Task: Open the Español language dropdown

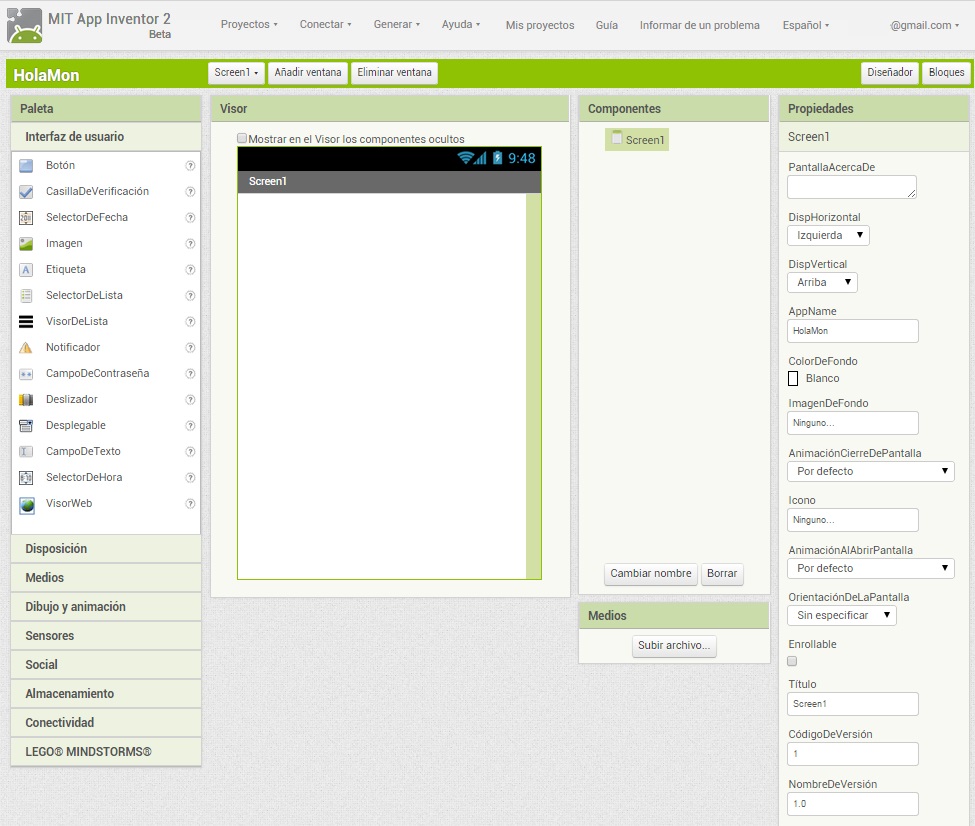Action: [x=805, y=25]
